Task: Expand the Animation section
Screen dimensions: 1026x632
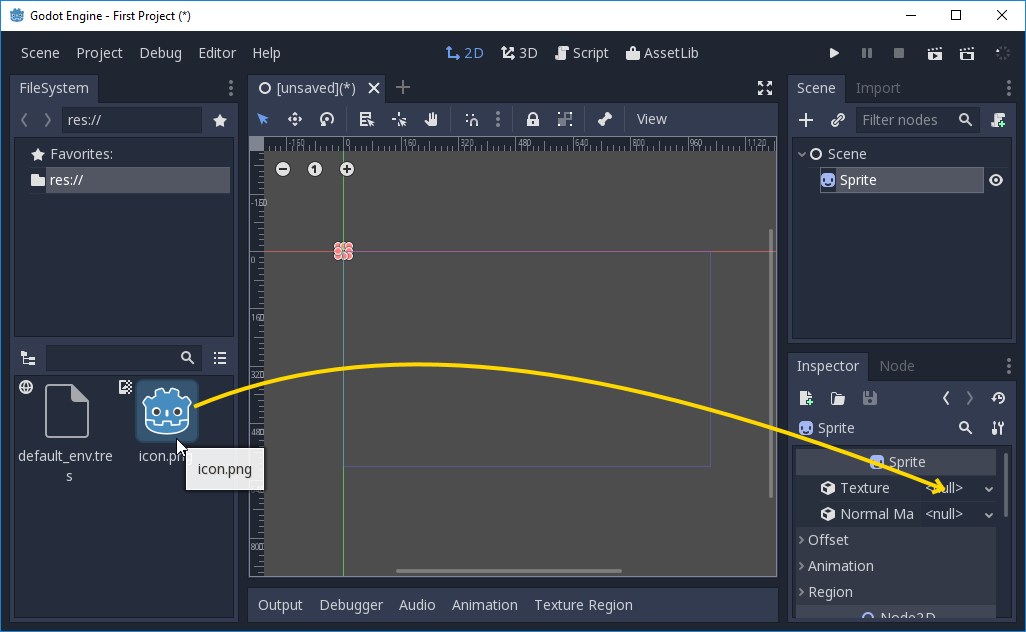Action: (x=896, y=566)
